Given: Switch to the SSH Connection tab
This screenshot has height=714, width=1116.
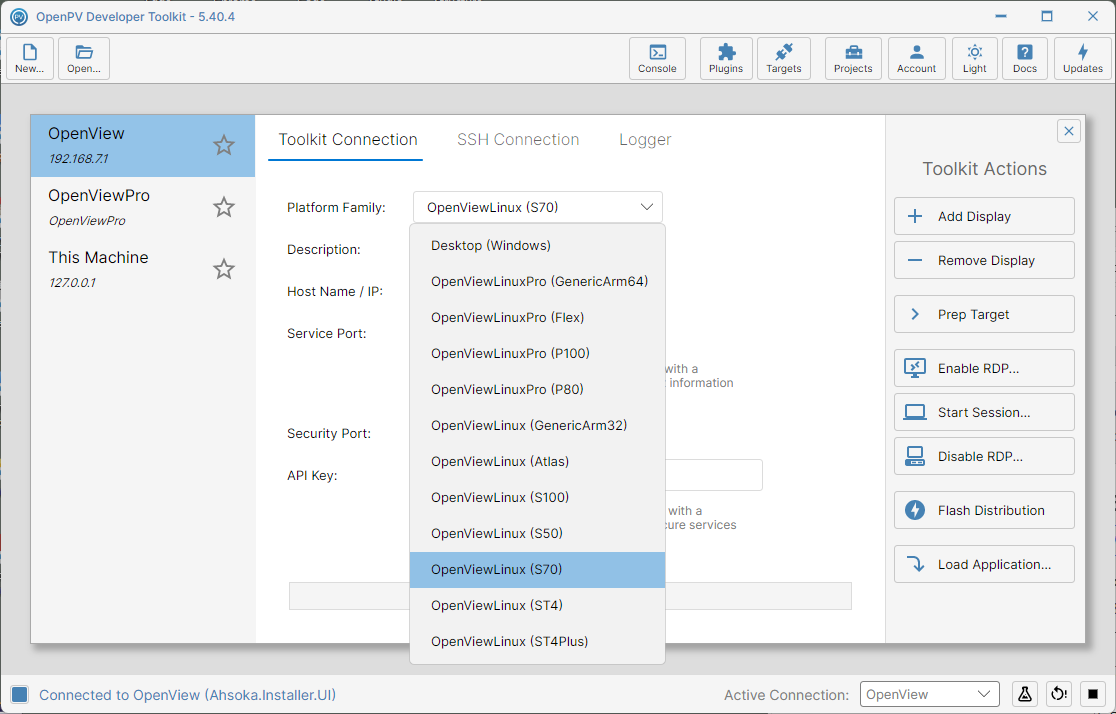Looking at the screenshot, I should click(517, 140).
